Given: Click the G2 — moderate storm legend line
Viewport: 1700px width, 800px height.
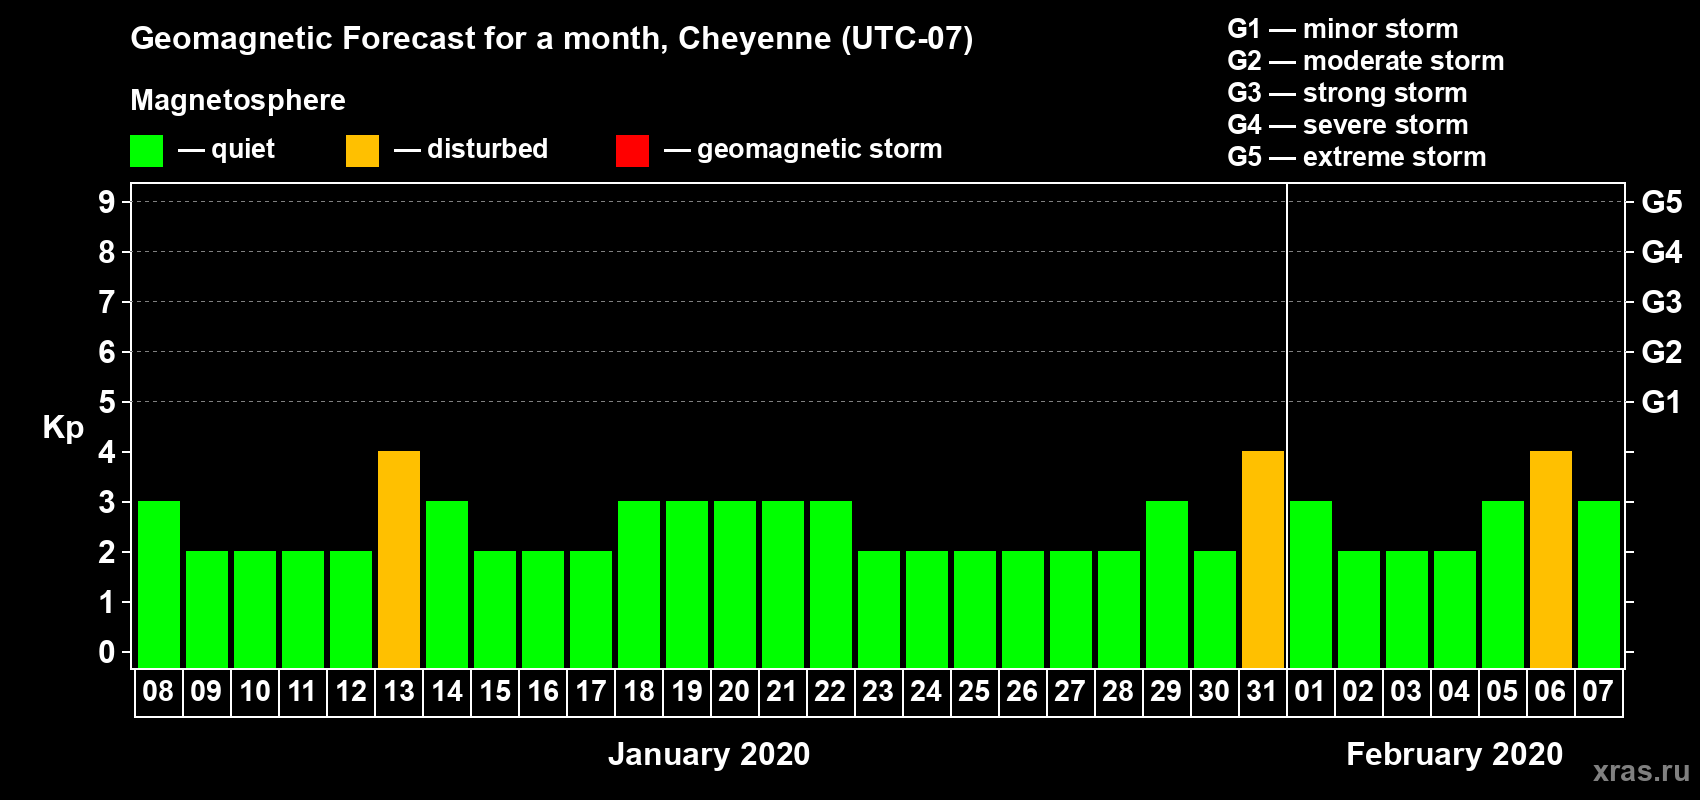Looking at the screenshot, I should (1366, 61).
